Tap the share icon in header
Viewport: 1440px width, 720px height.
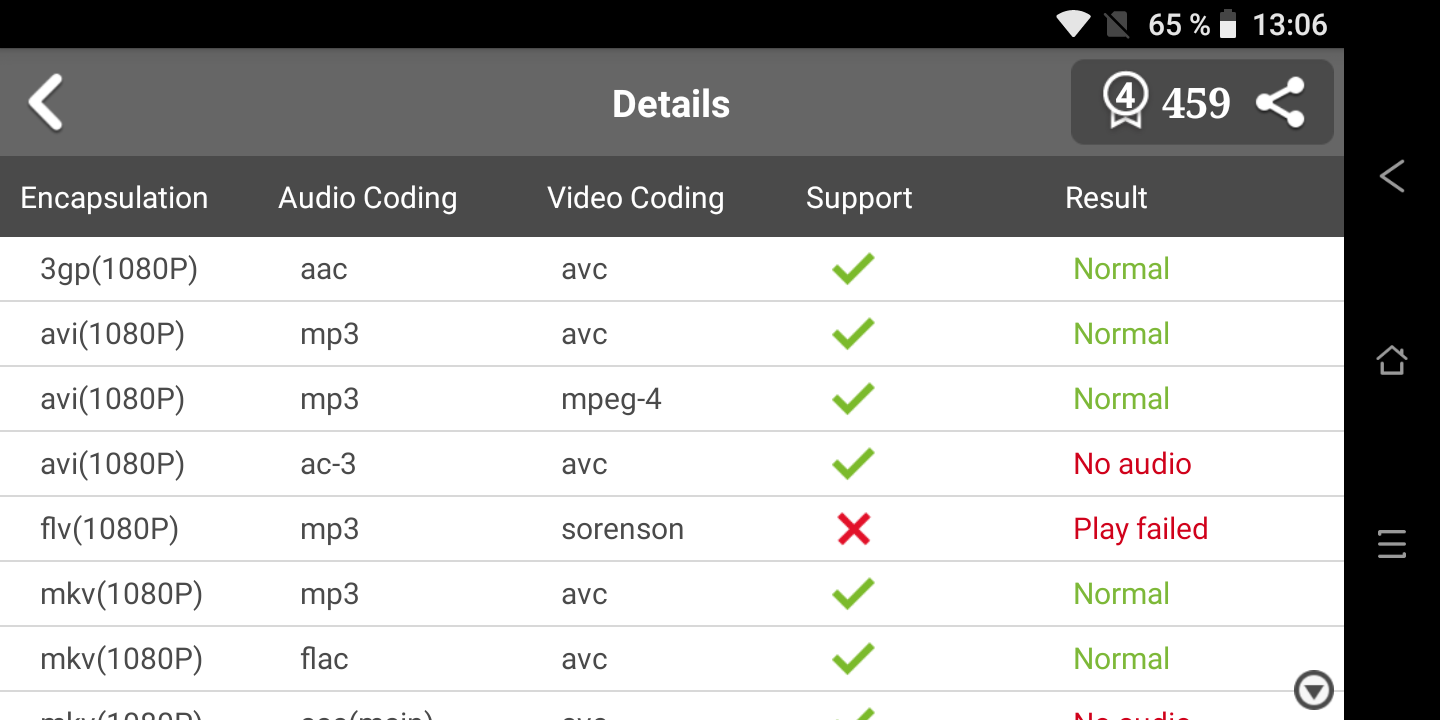pos(1280,103)
